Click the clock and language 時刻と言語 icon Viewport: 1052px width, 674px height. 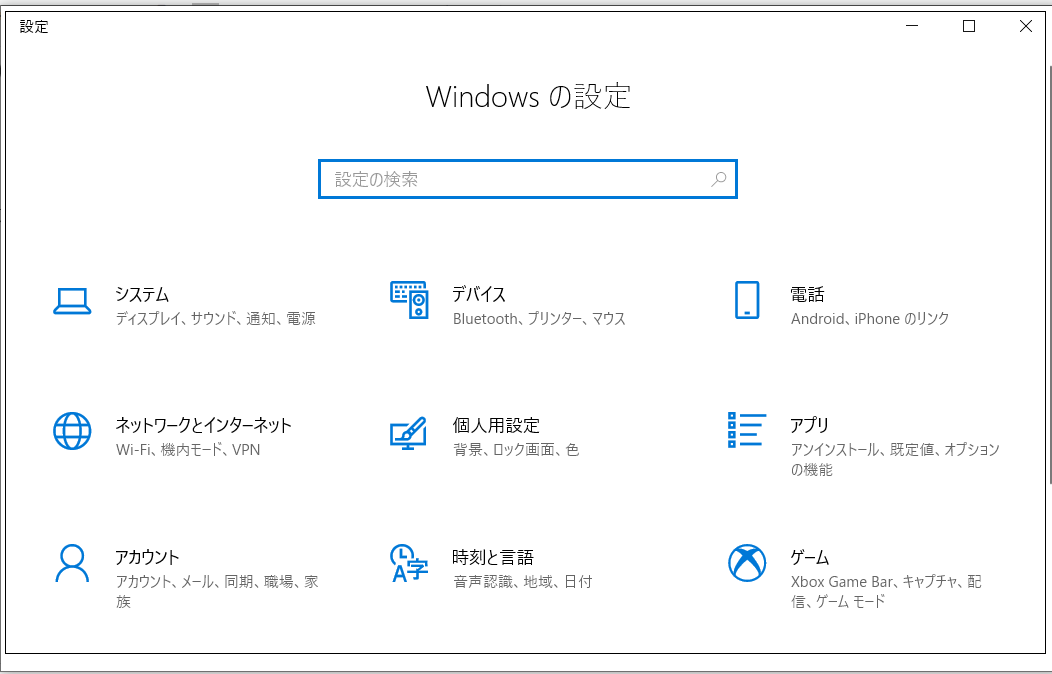point(409,563)
